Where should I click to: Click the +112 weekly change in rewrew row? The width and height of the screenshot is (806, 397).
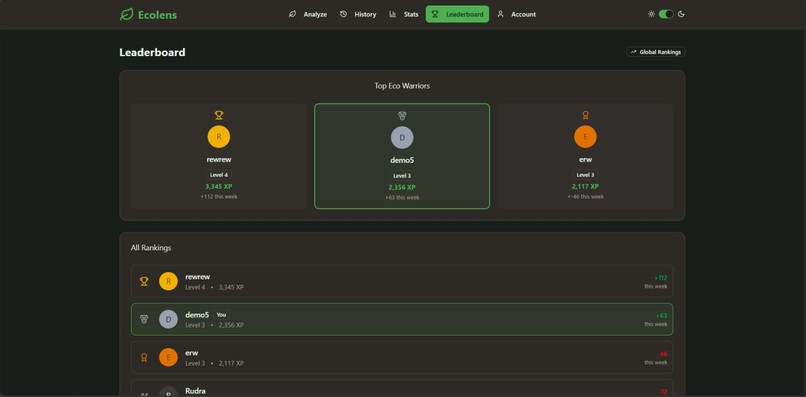pos(661,278)
